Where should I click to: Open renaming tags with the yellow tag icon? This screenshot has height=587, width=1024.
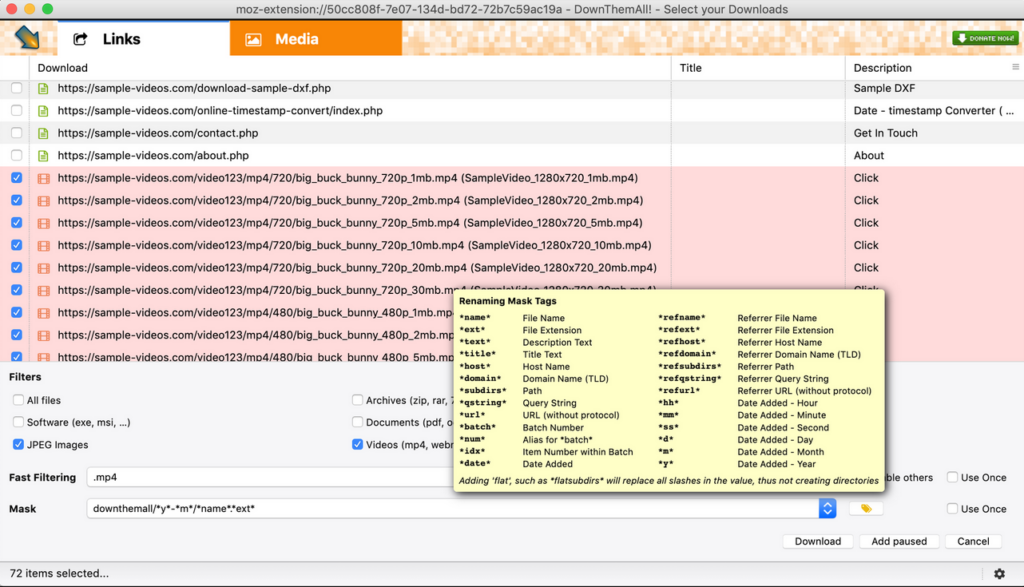pos(866,508)
